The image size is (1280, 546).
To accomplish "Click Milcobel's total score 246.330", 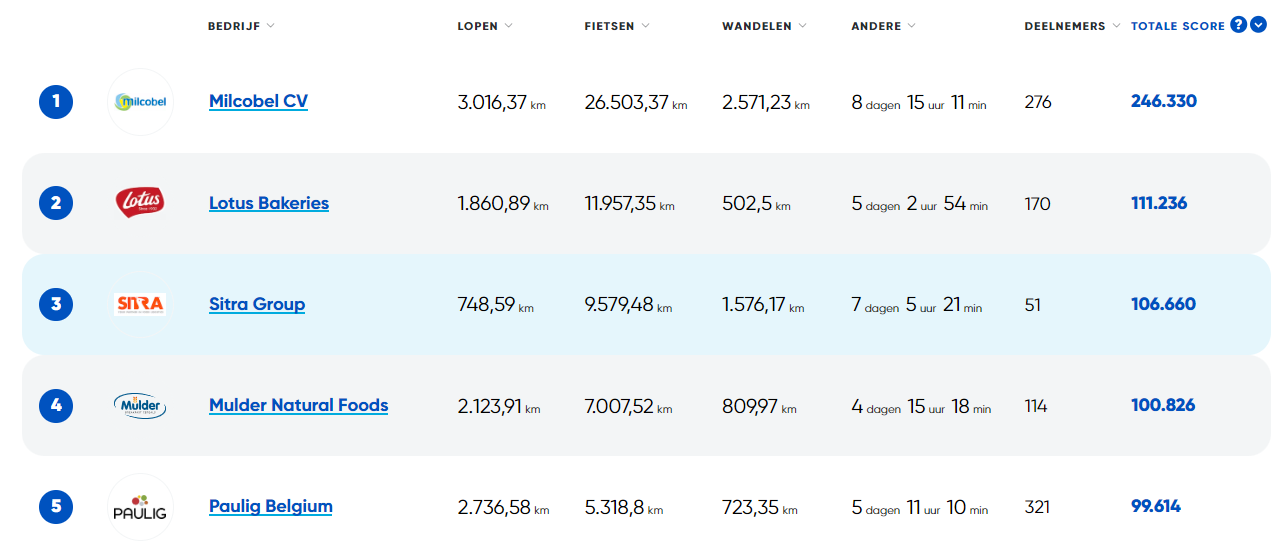I will click(1164, 101).
